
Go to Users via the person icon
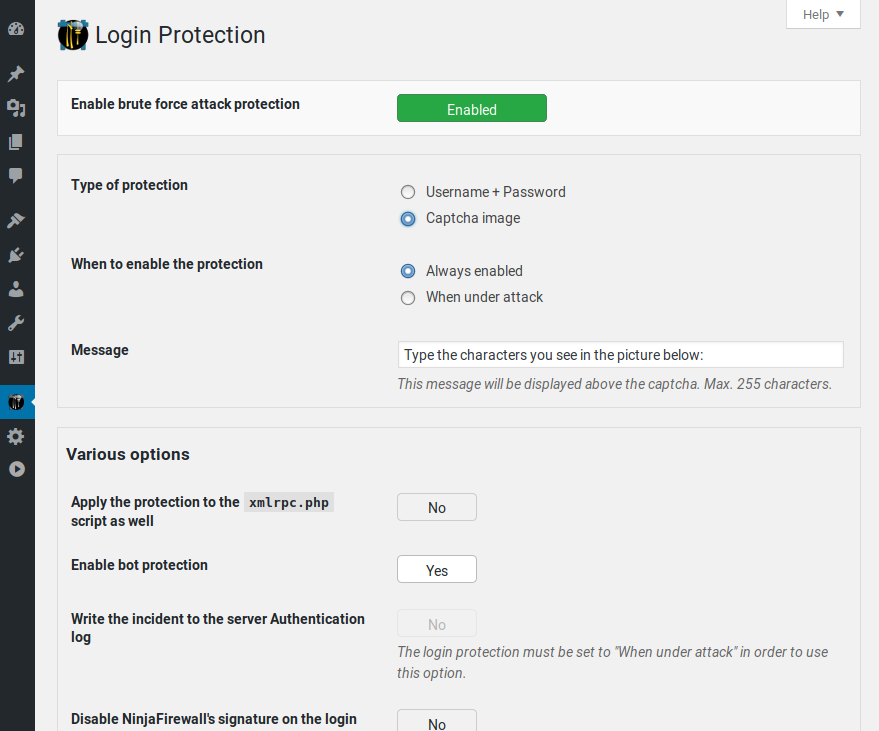pos(16,289)
